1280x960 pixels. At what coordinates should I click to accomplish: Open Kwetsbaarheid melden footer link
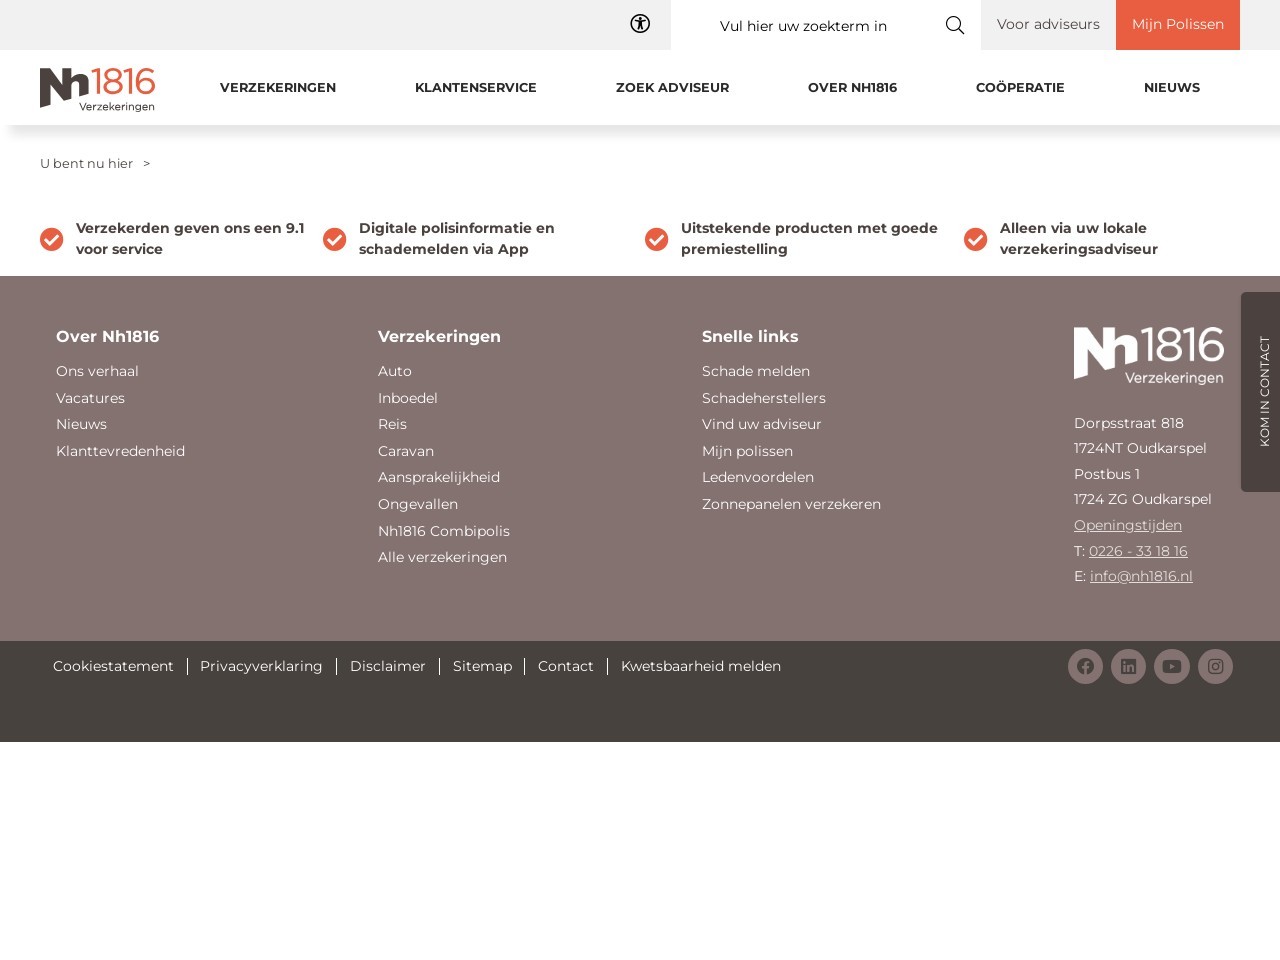pos(701,667)
